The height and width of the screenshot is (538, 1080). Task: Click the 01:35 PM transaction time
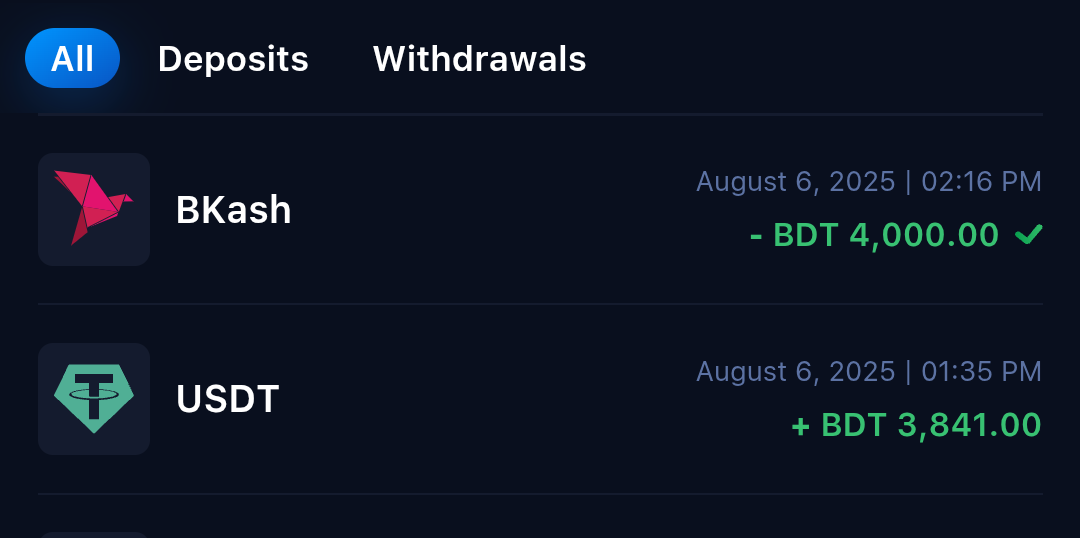[981, 372]
